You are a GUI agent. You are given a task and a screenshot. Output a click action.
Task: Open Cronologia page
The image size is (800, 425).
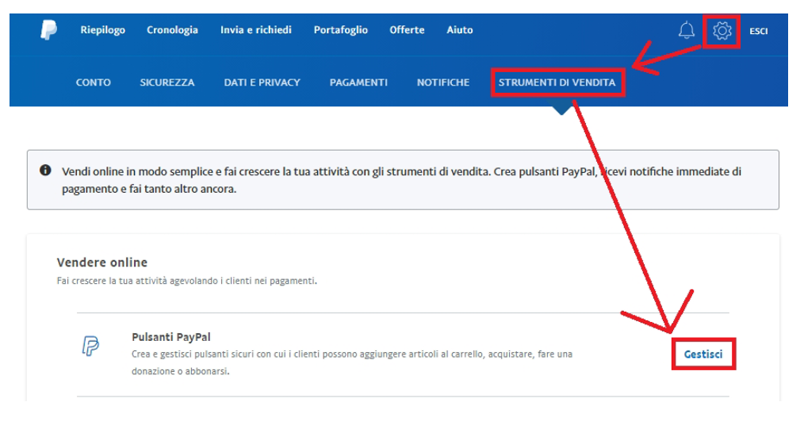pos(172,30)
